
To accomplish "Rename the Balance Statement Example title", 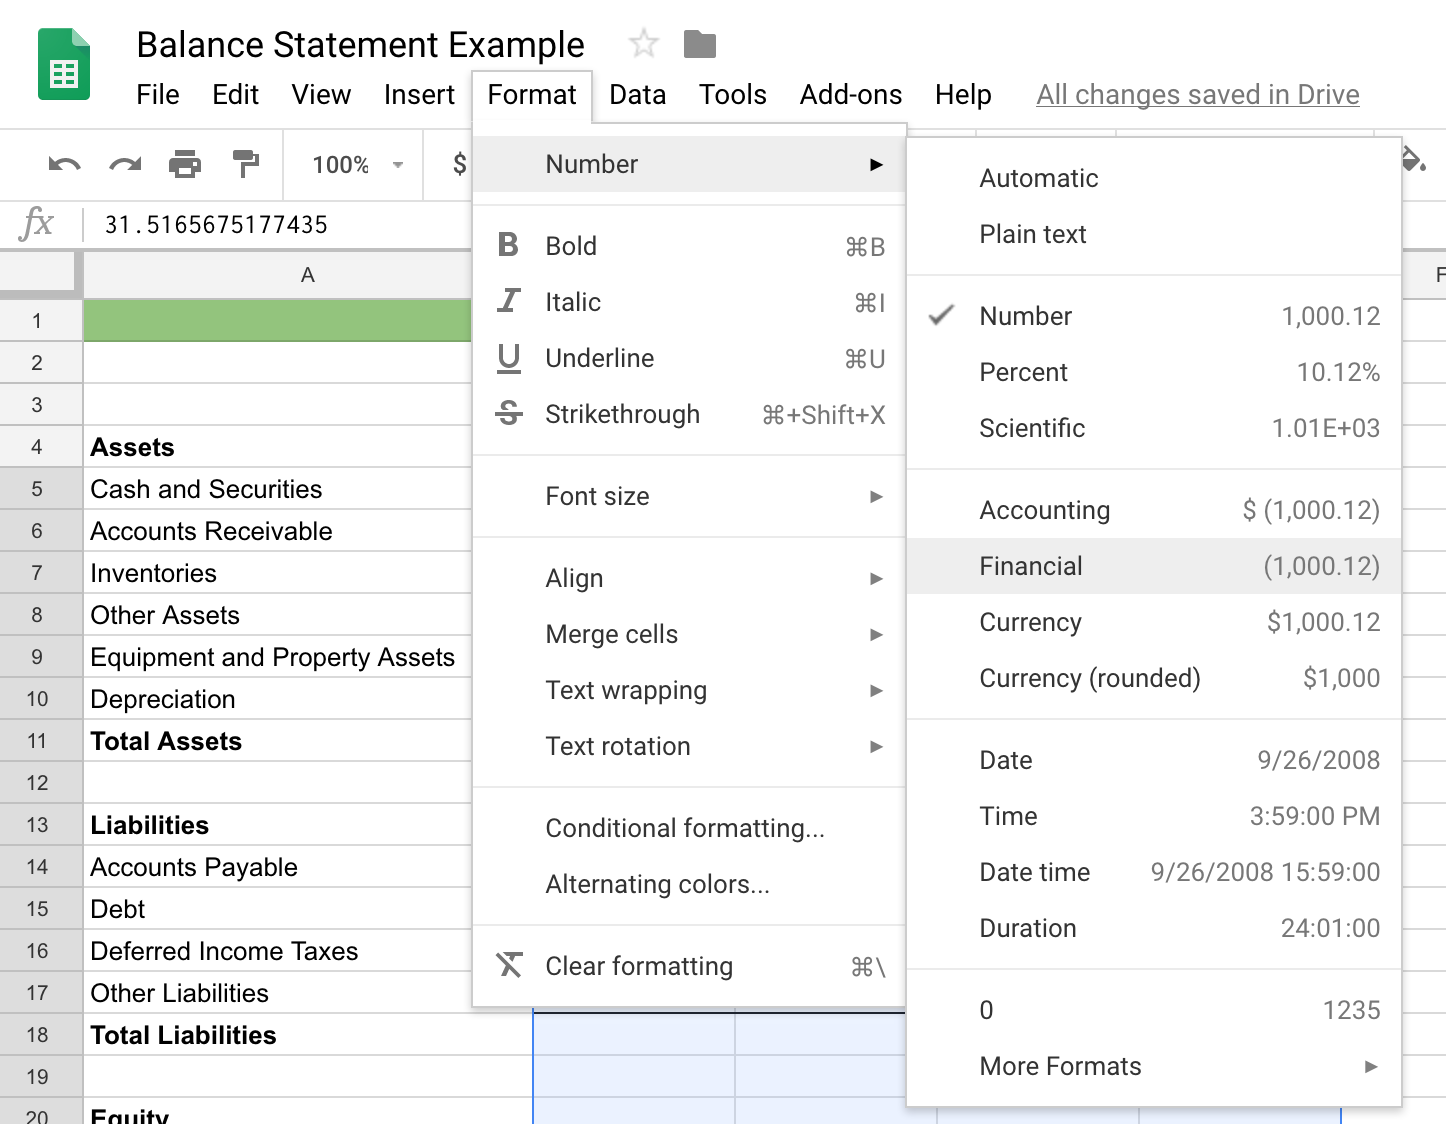I will click(x=360, y=45).
